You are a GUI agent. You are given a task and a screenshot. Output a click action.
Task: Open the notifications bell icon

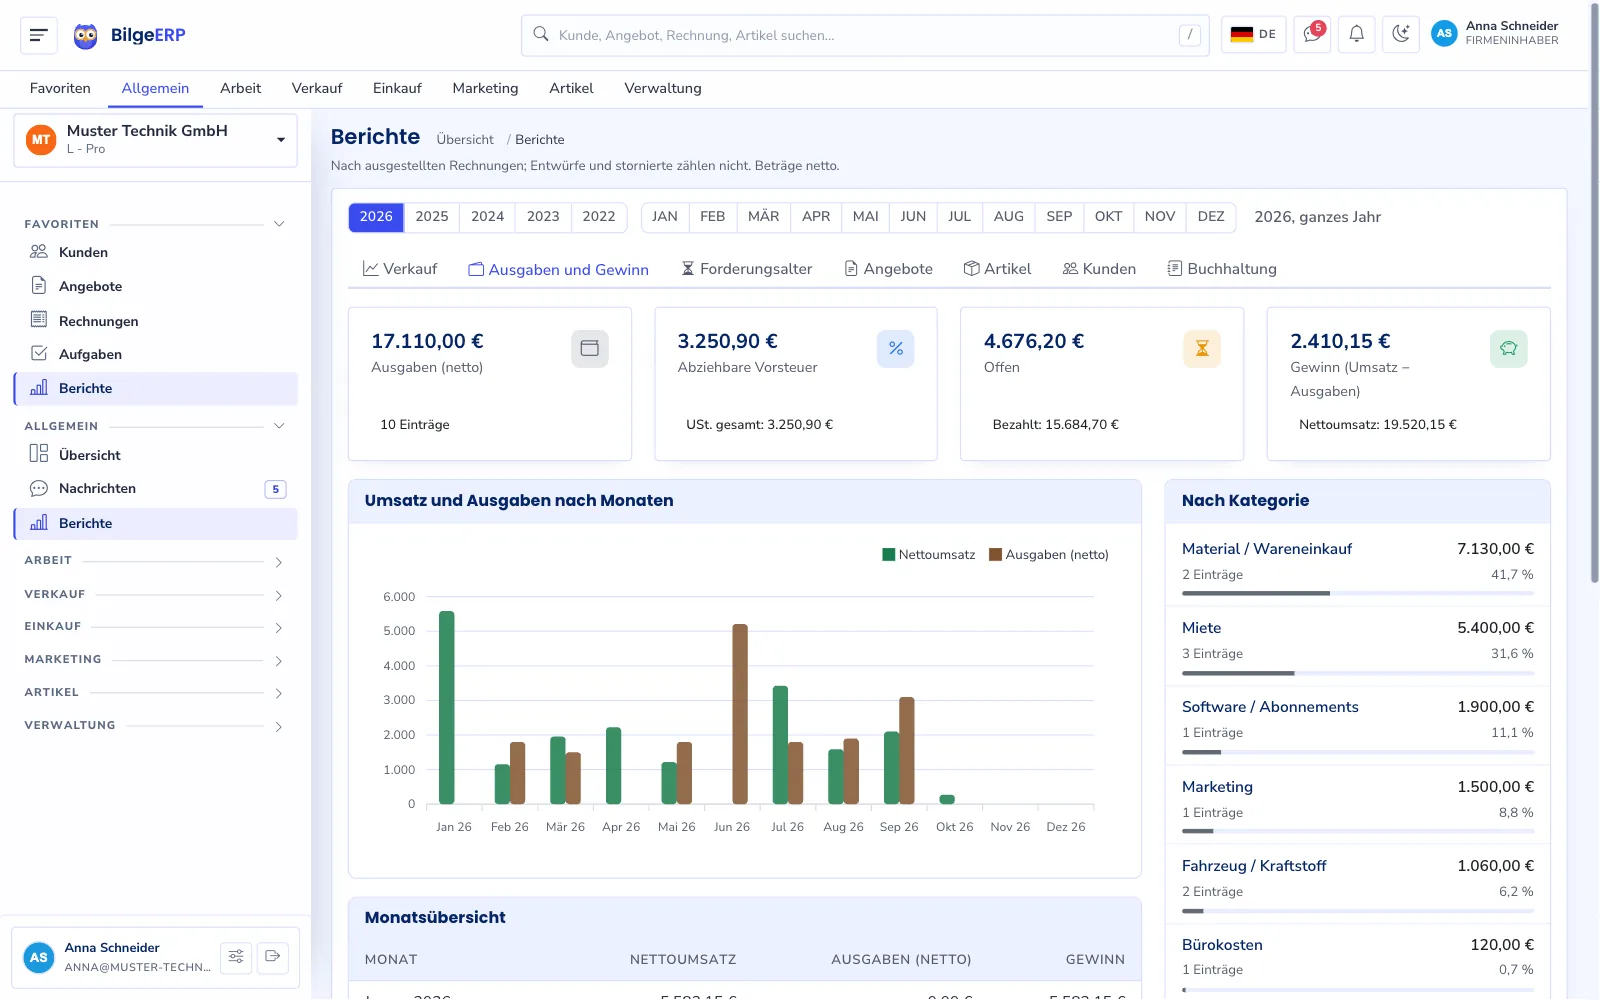pyautogui.click(x=1356, y=34)
